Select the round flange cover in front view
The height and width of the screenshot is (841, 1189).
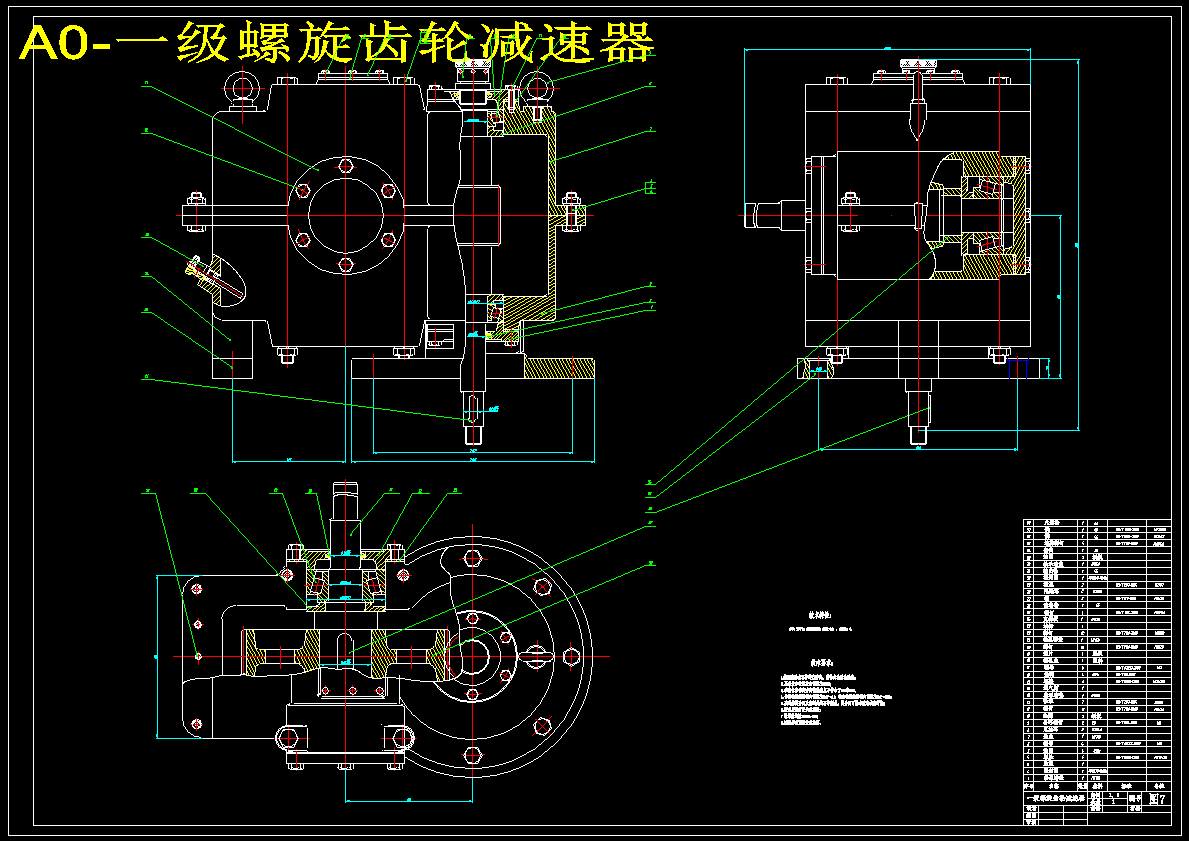(x=346, y=215)
